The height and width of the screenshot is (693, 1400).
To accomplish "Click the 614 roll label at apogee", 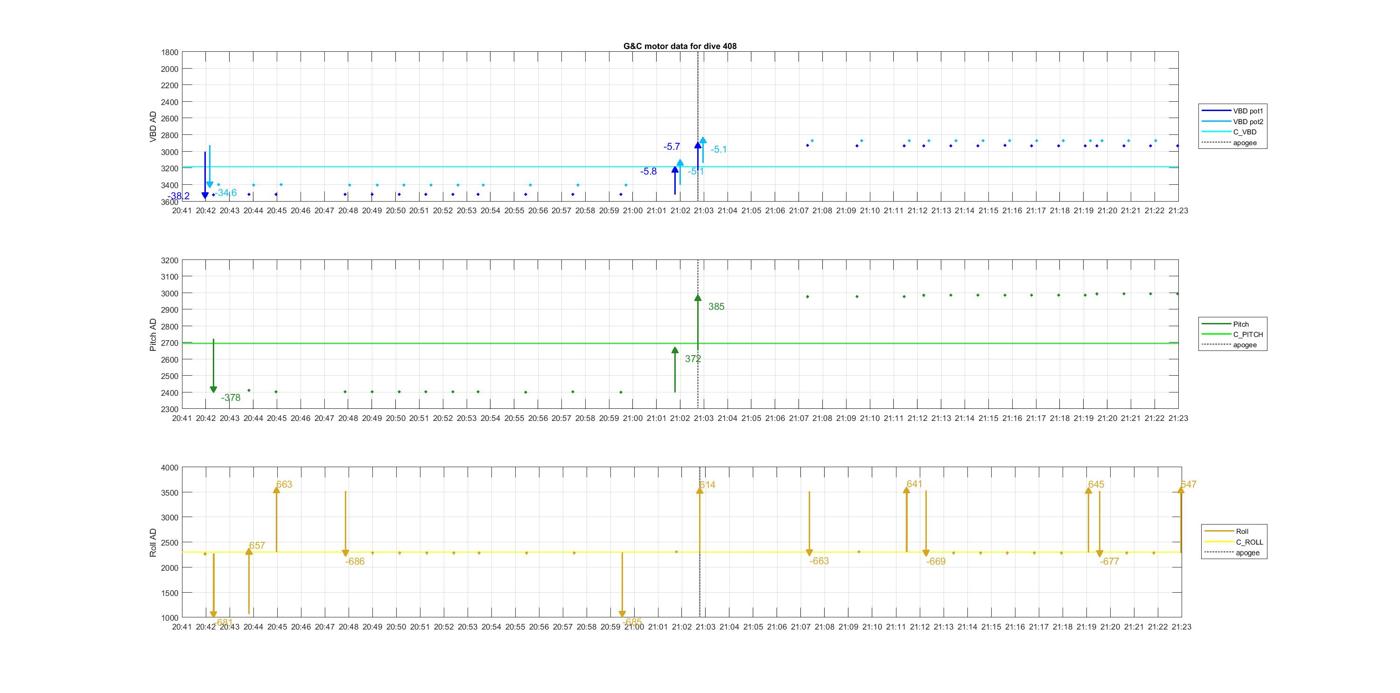I will [x=707, y=485].
